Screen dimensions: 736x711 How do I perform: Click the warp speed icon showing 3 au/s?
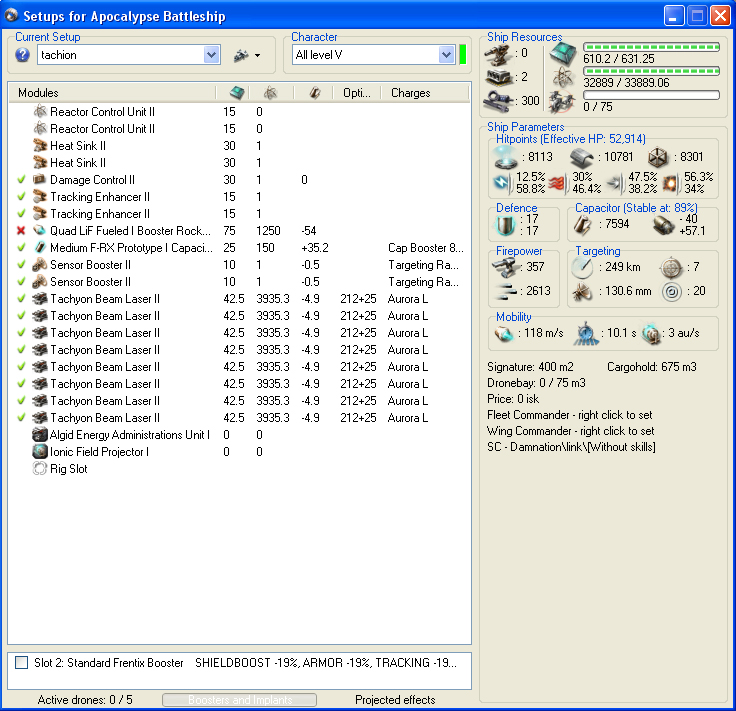[652, 334]
